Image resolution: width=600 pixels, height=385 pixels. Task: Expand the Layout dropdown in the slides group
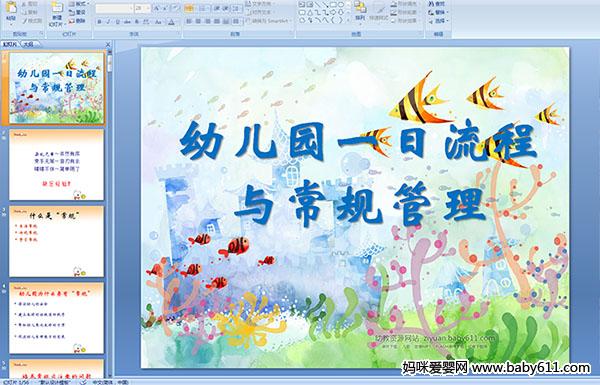tap(79, 3)
